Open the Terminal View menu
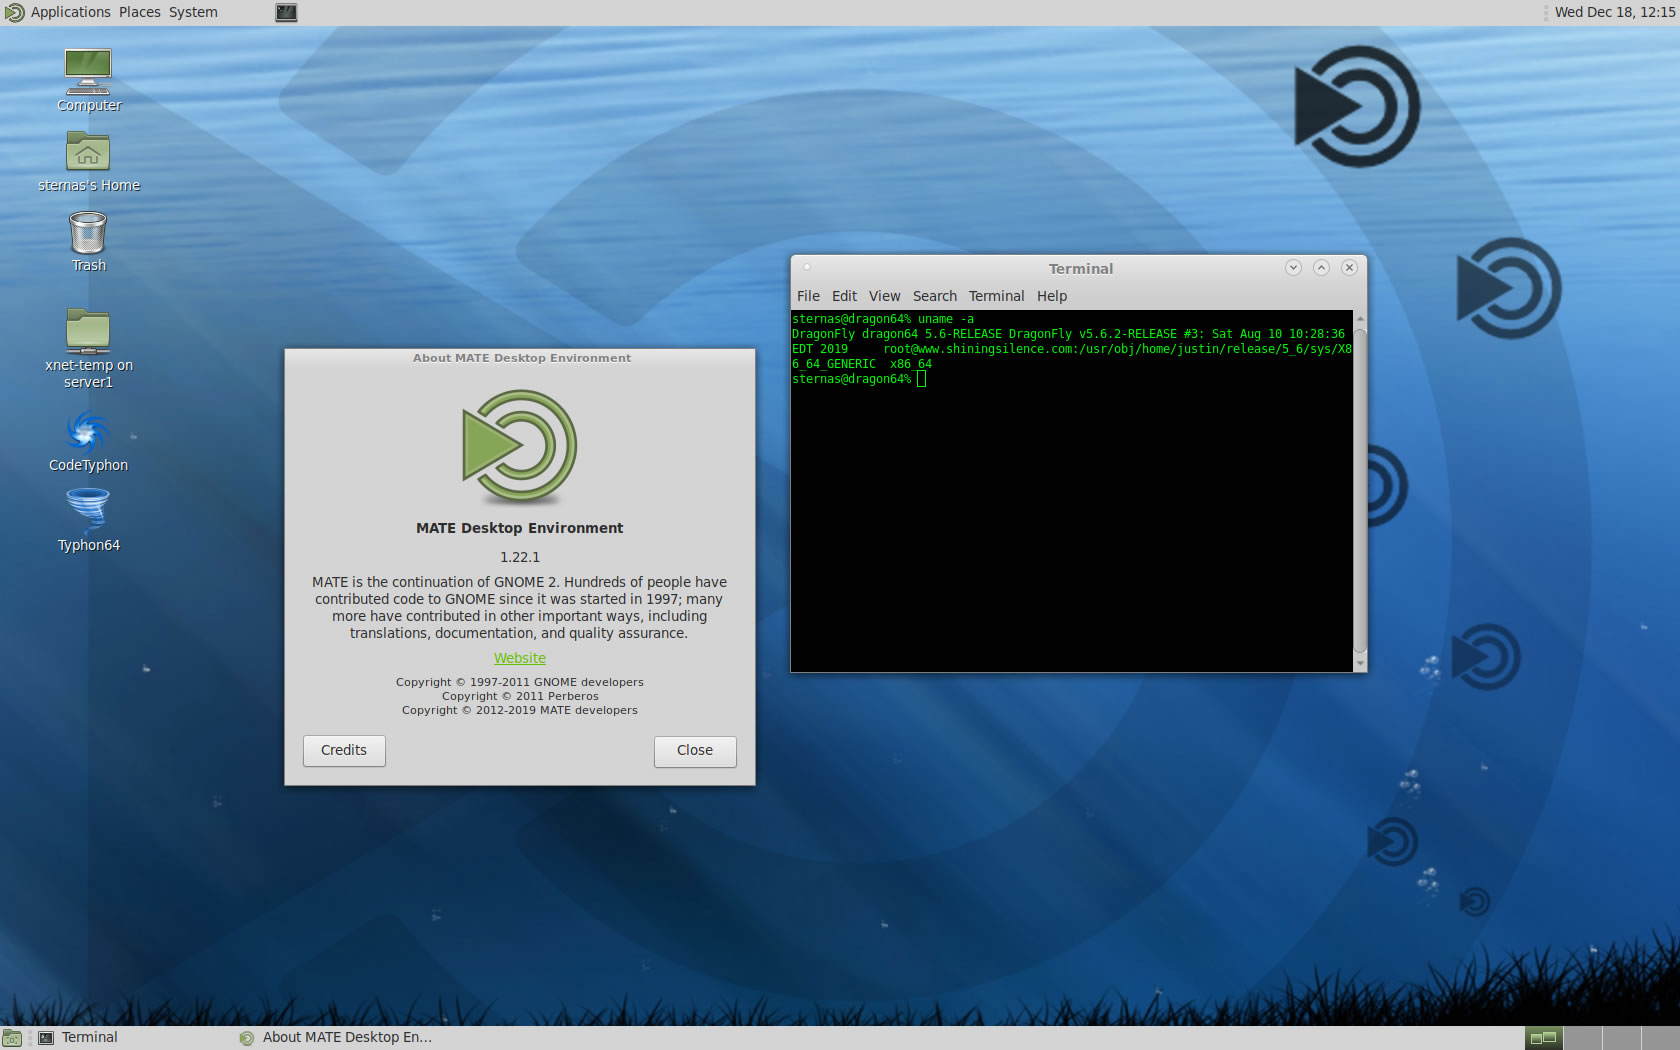1680x1050 pixels. click(x=884, y=296)
